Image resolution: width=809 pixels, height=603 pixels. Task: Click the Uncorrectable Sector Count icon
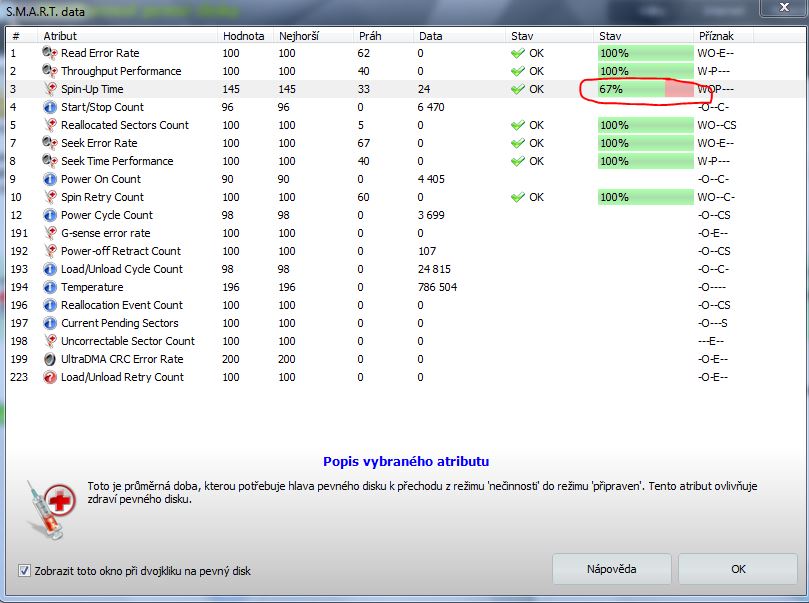point(50,341)
